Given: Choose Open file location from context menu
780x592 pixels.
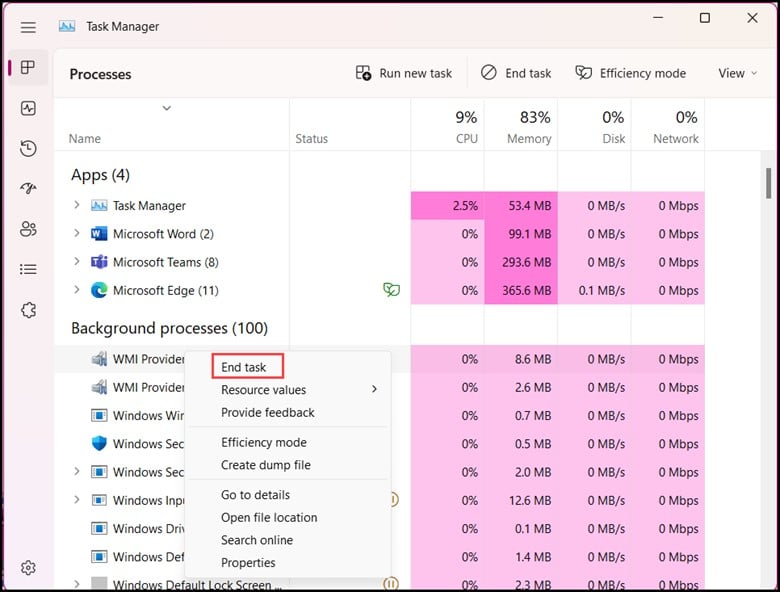Looking at the screenshot, I should pos(269,517).
